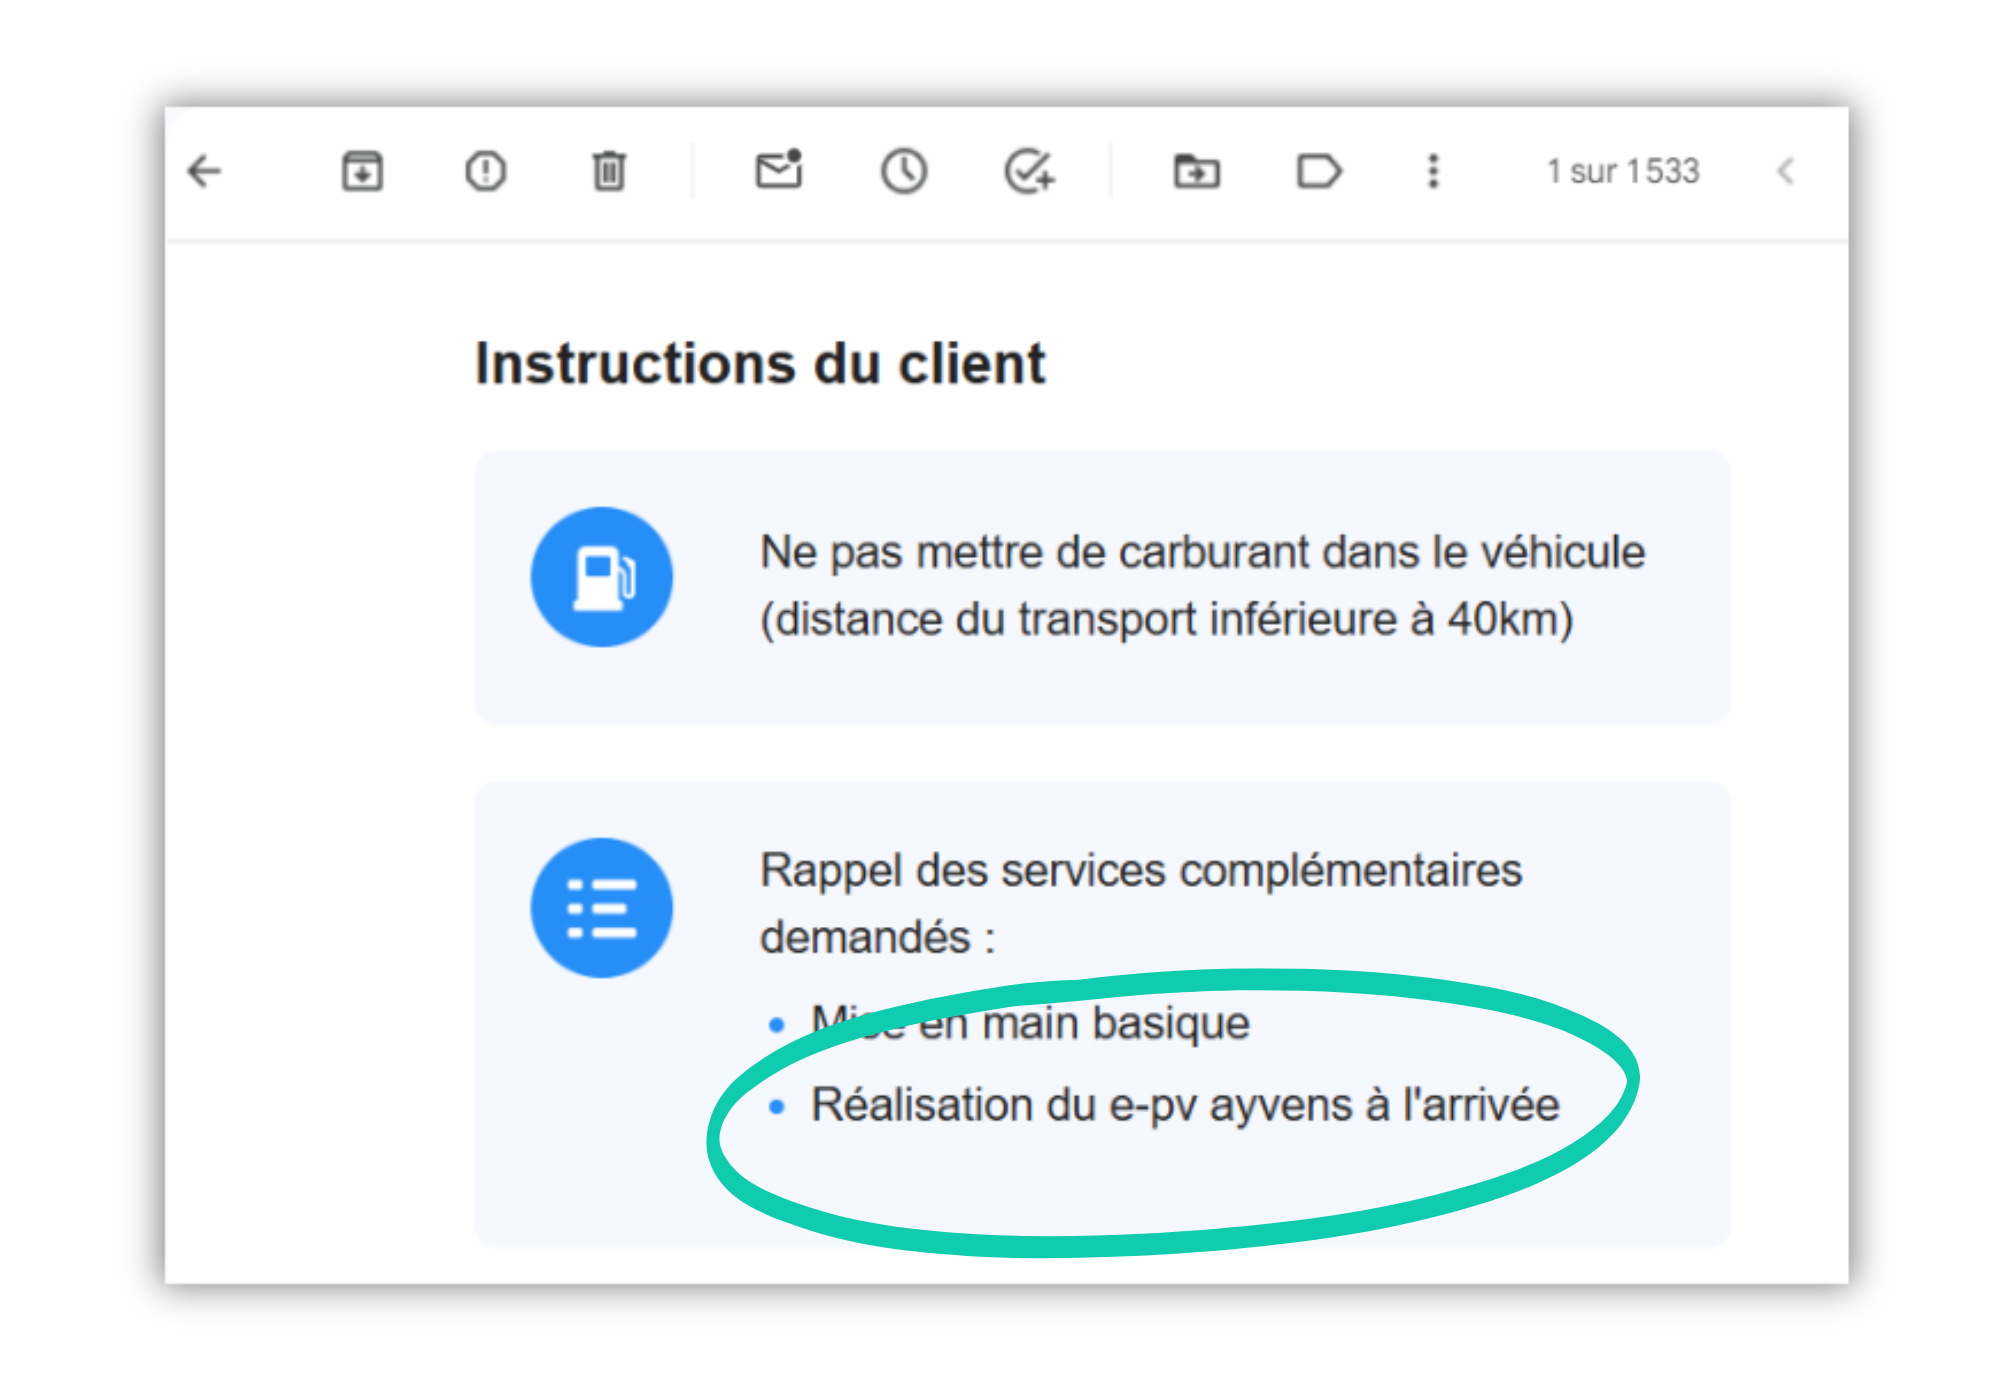Move email to folder
The image size is (2000, 1400).
pyautogui.click(x=1197, y=171)
